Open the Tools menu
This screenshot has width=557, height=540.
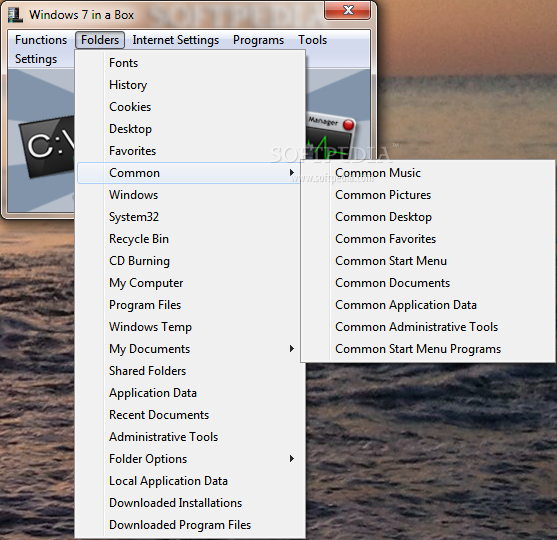click(x=312, y=40)
